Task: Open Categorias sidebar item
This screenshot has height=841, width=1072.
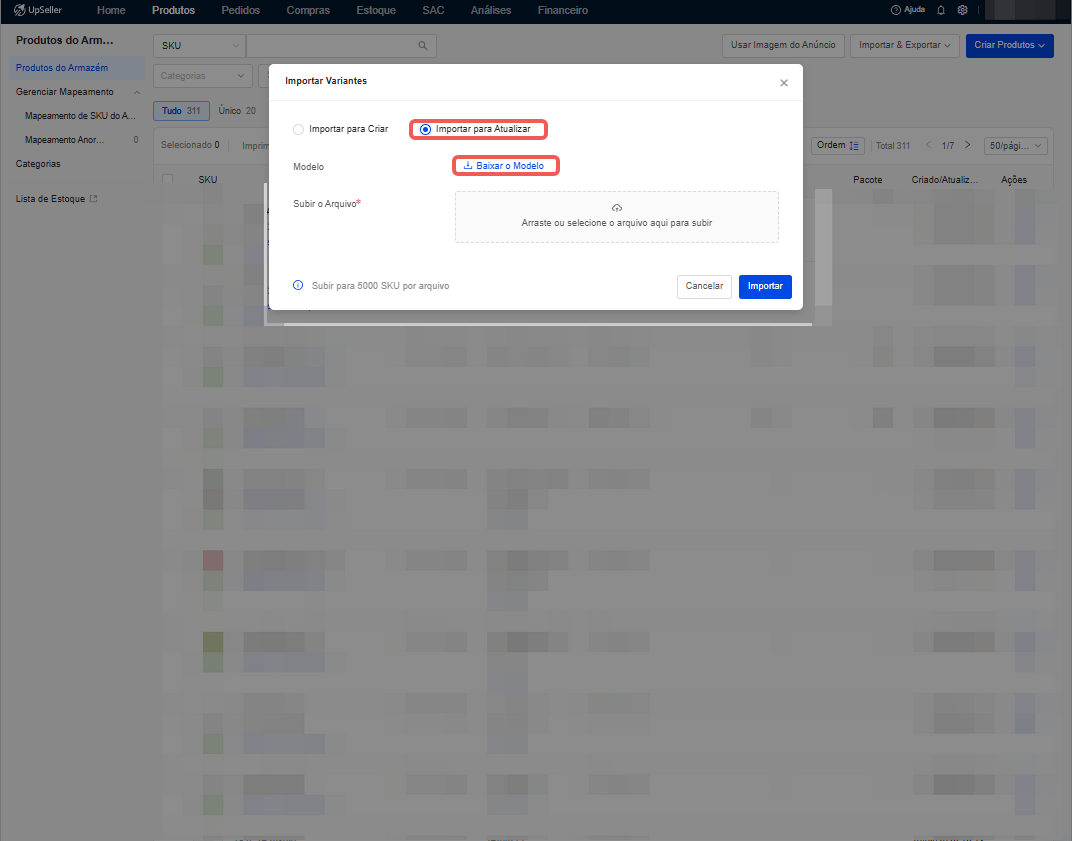Action: 38,164
